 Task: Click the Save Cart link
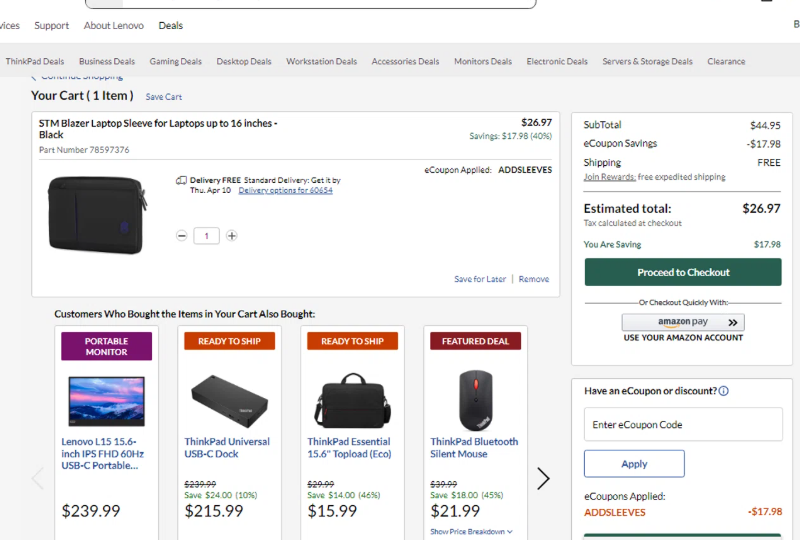164,97
